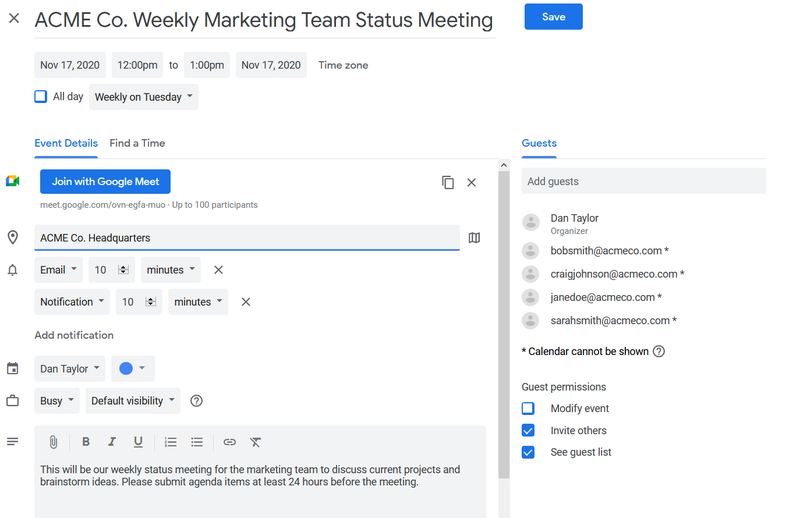Click Dan Taylor's guest avatar
The image size is (800, 518).
tap(531, 223)
